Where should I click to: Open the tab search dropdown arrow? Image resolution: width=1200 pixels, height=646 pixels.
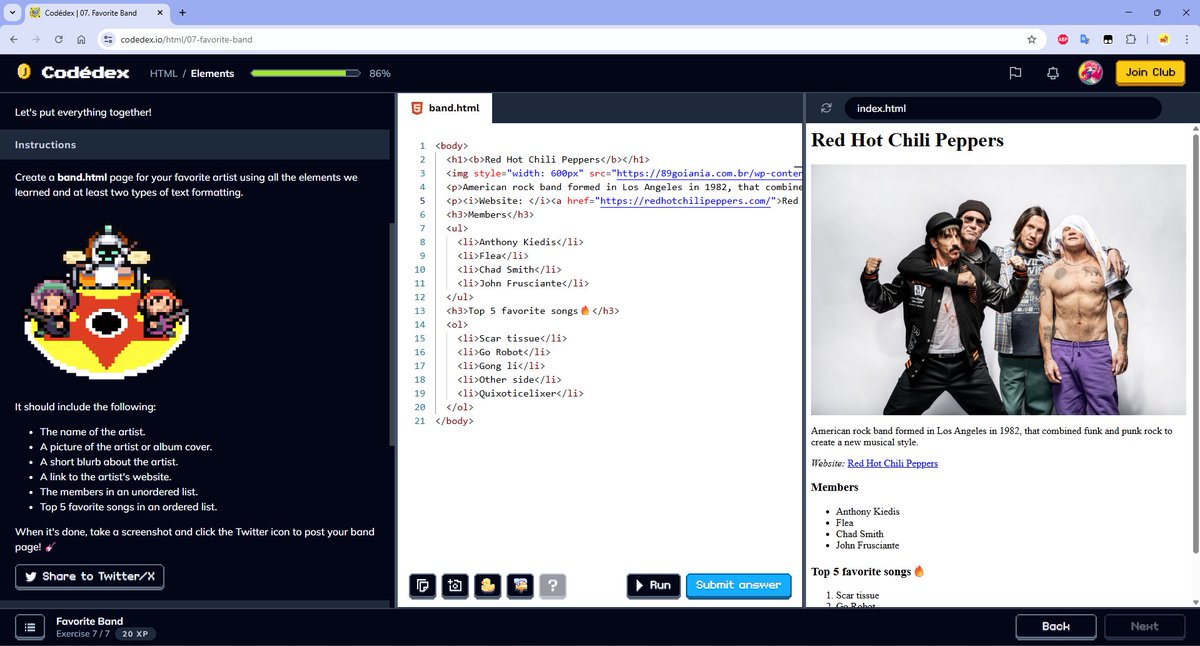pyautogui.click(x=10, y=12)
